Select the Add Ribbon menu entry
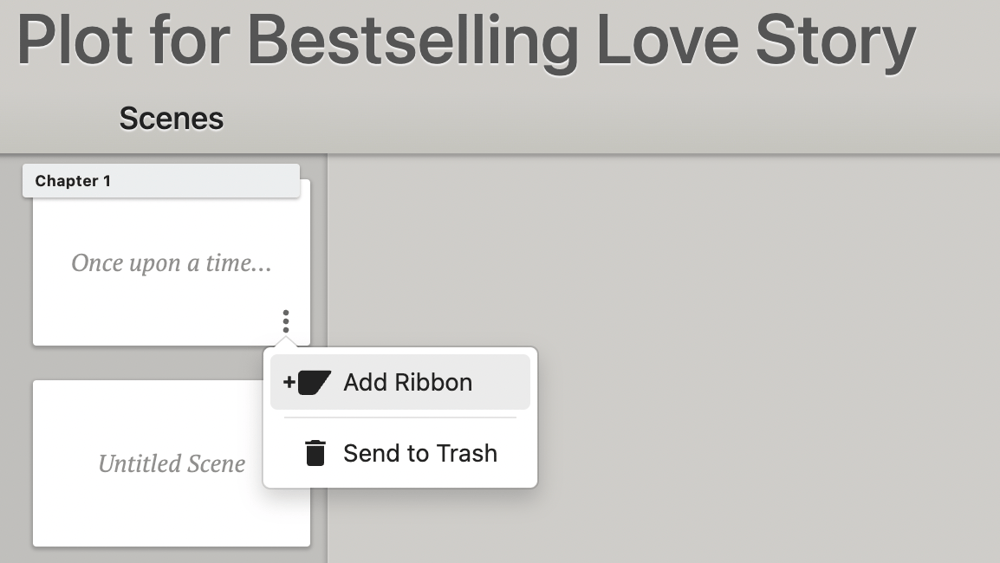Screen dimensions: 1000x563 click(x=400, y=383)
